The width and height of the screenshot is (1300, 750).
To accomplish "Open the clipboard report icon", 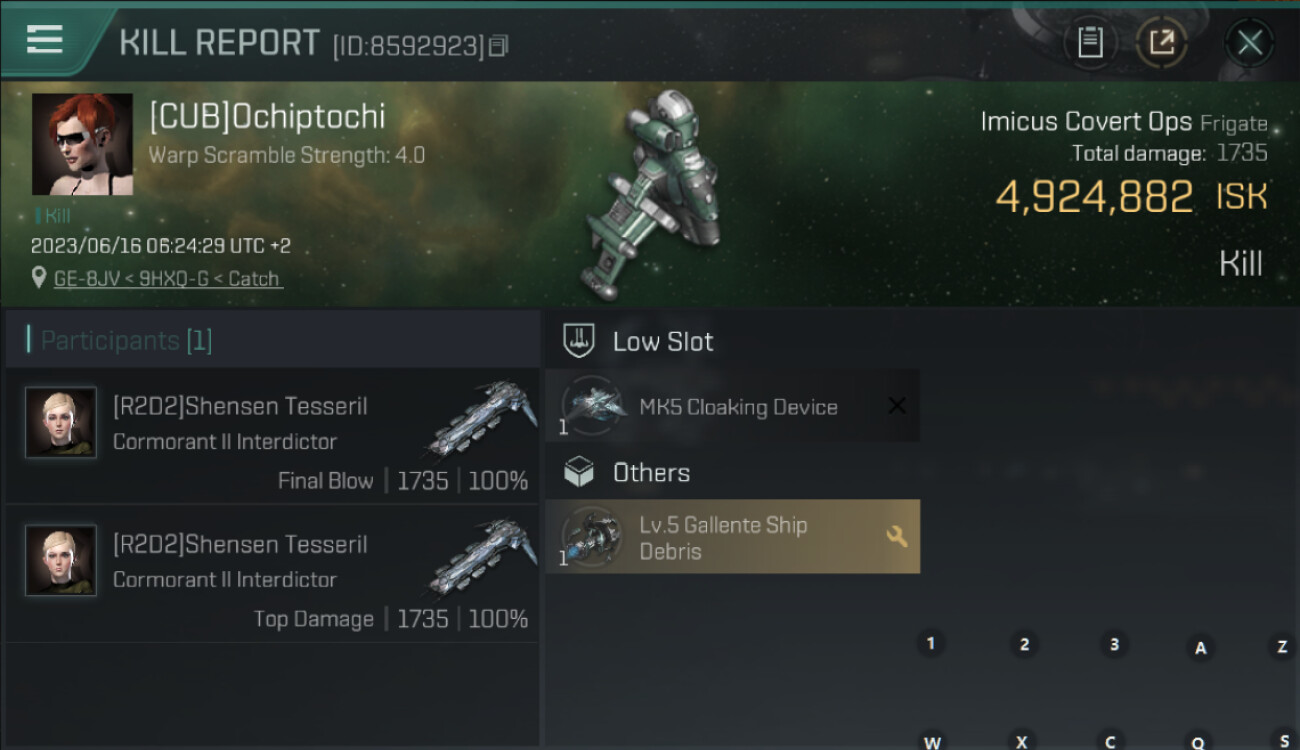I will pyautogui.click(x=1090, y=42).
